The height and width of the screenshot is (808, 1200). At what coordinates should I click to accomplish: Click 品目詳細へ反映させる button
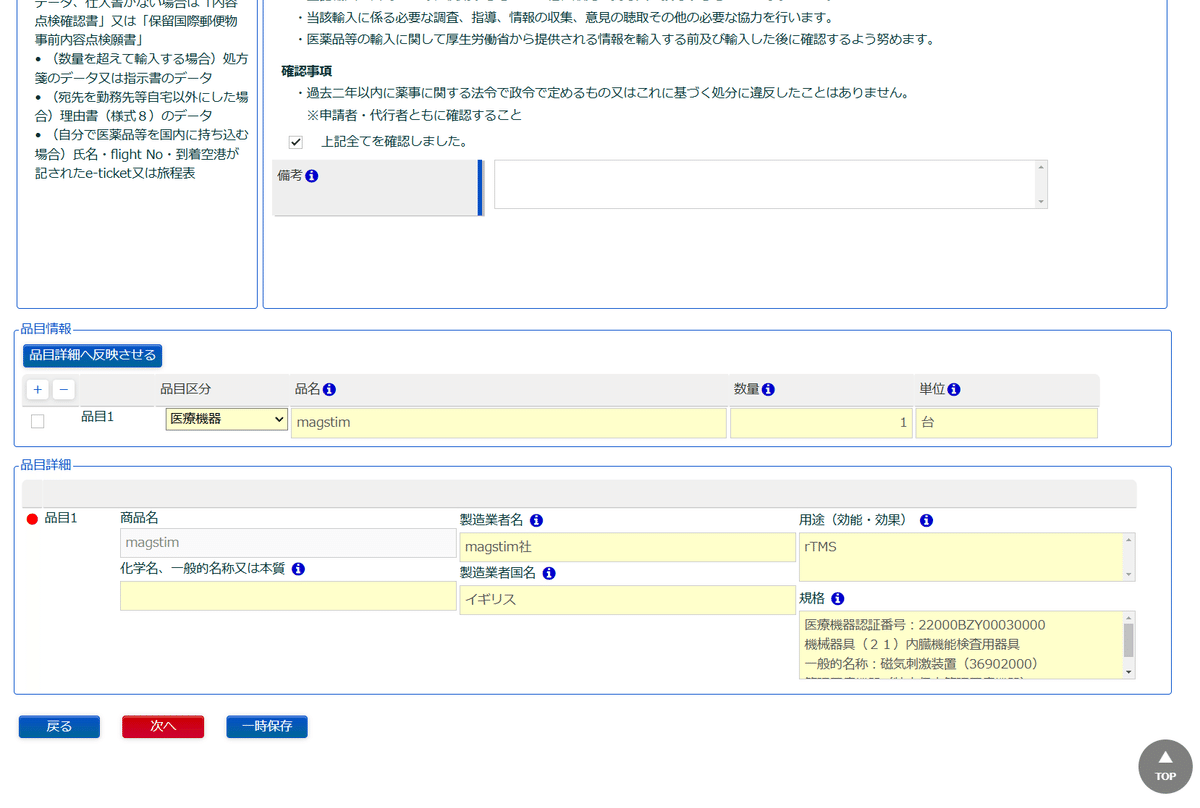[92, 355]
